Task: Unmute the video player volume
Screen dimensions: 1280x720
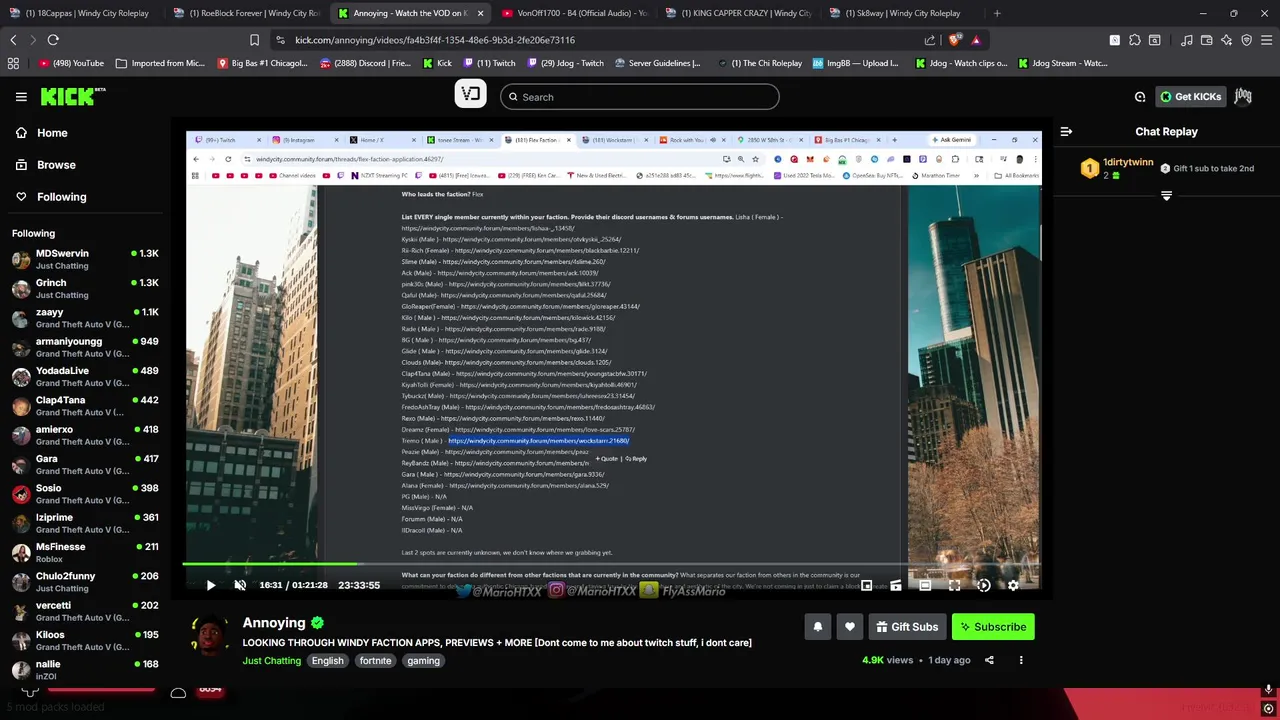Action: 240,585
